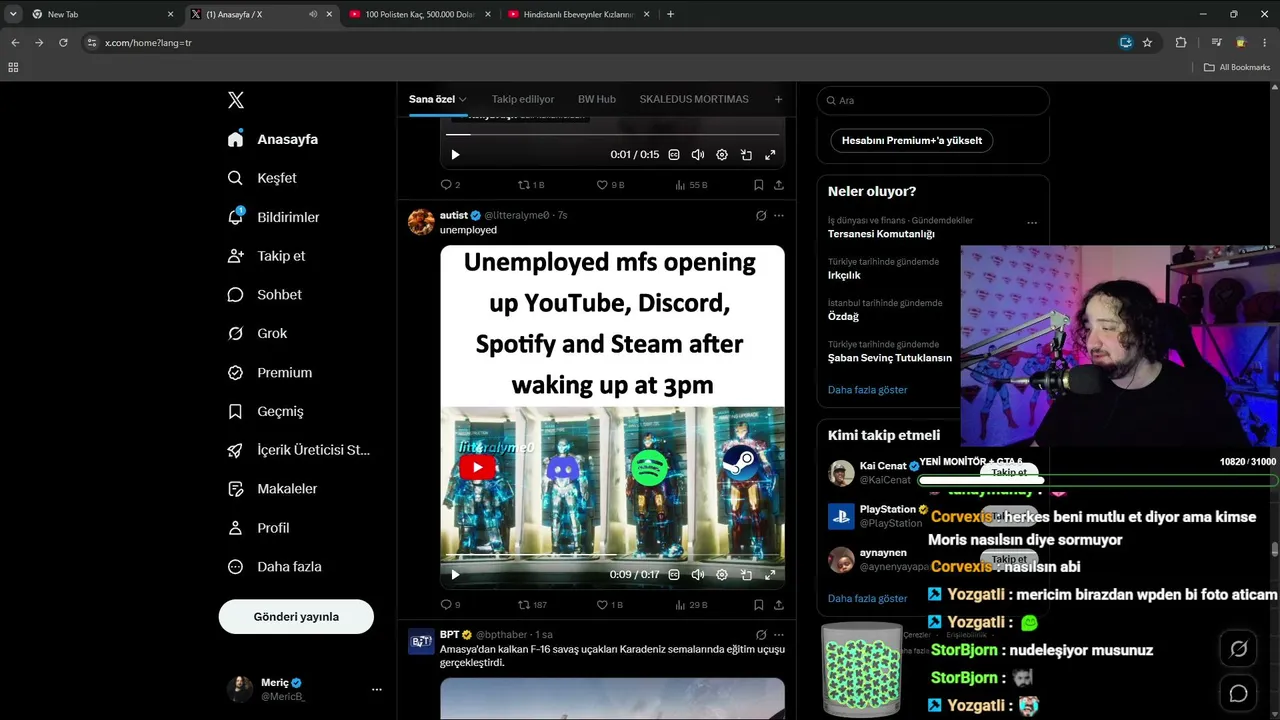Viewport: 1280px width, 720px height.
Task: Like the autist unemployed post
Action: click(602, 605)
